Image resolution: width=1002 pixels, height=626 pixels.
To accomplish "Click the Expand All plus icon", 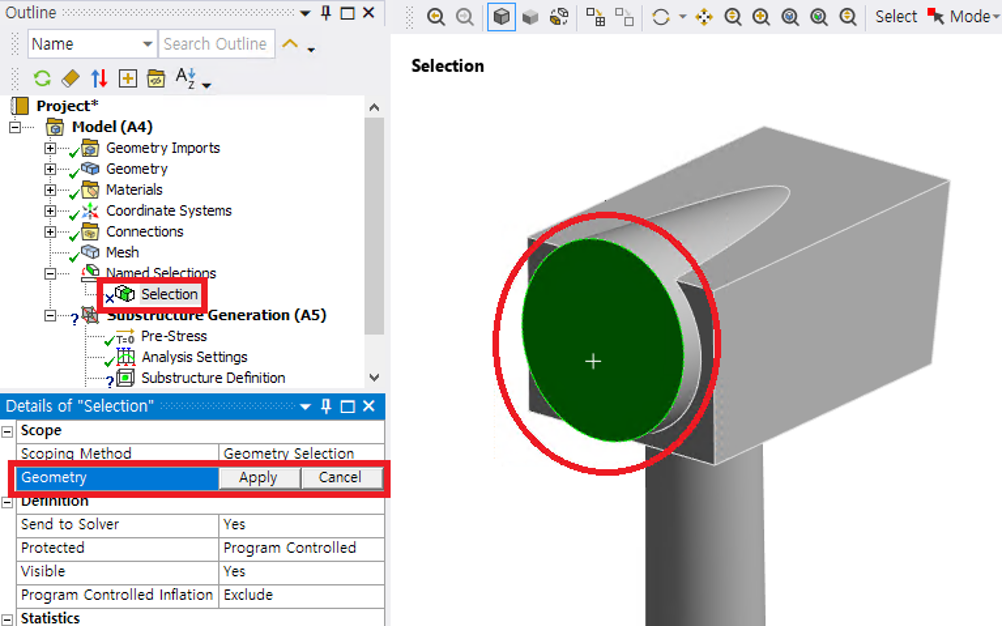I will [128, 78].
